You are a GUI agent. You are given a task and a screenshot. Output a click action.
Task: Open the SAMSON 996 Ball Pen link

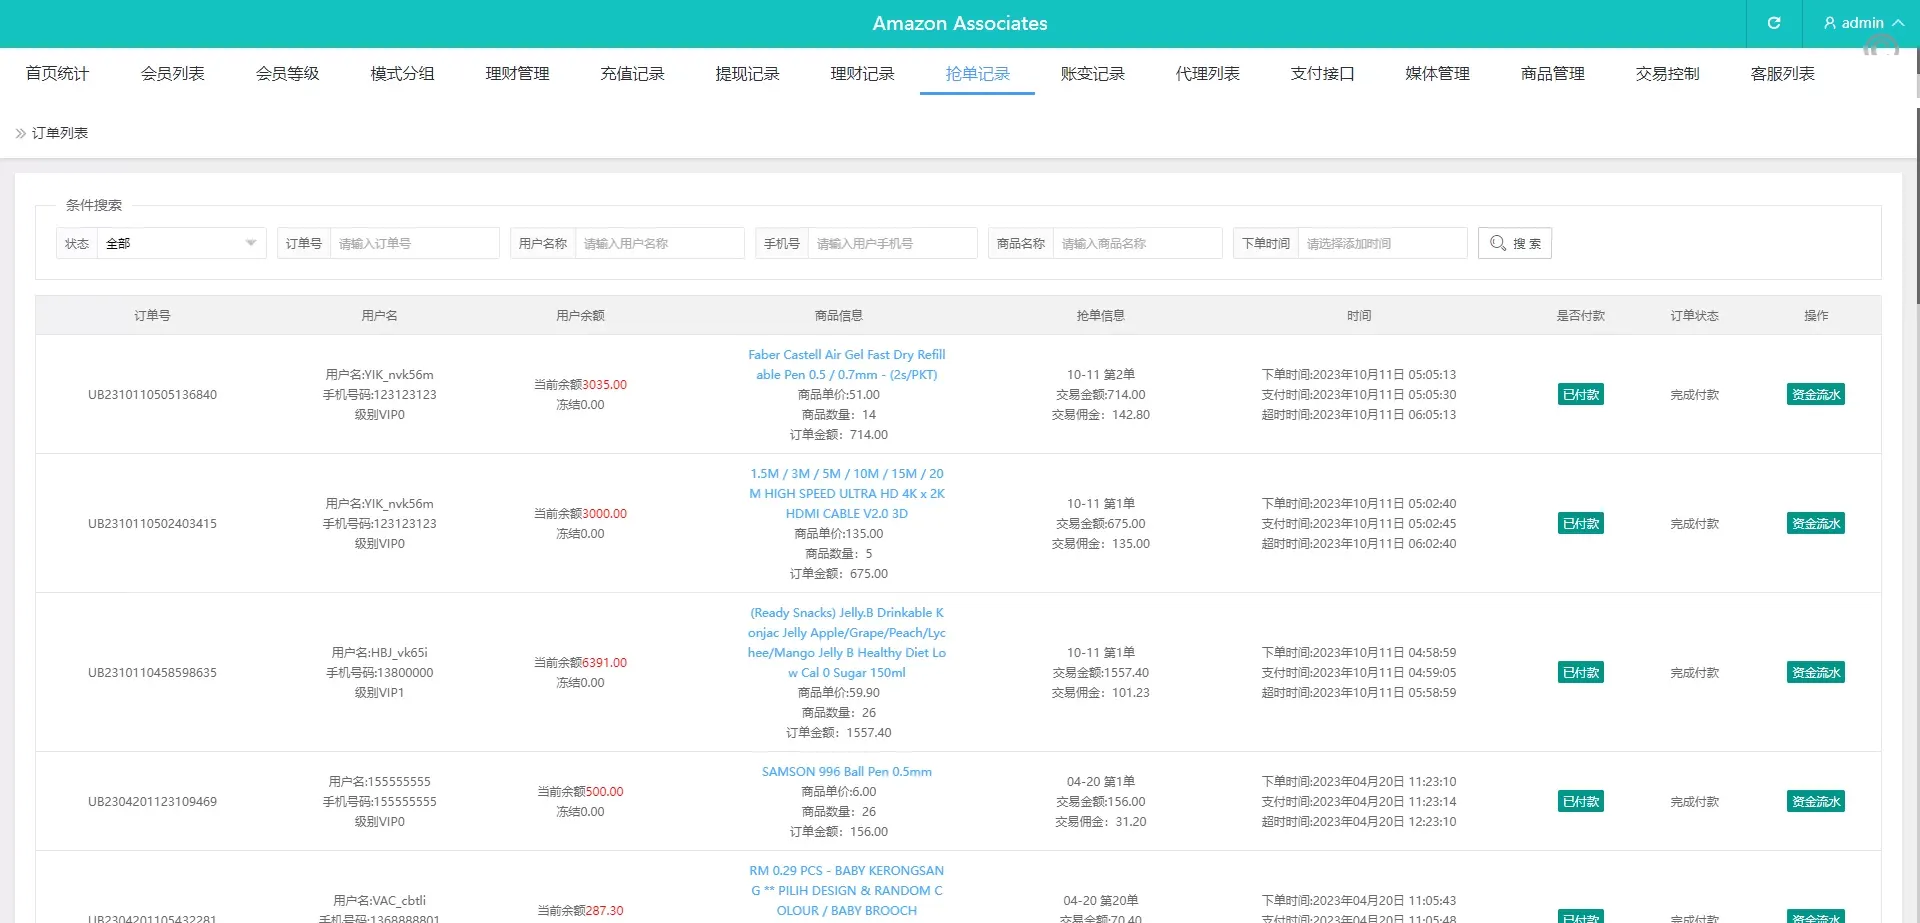pos(846,771)
